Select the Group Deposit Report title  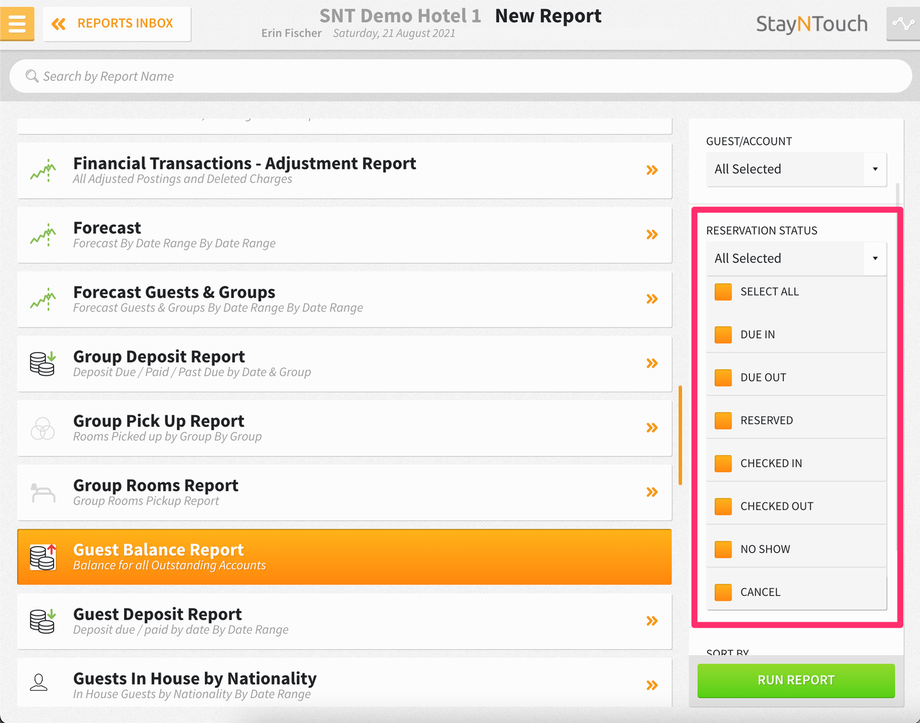coord(159,357)
